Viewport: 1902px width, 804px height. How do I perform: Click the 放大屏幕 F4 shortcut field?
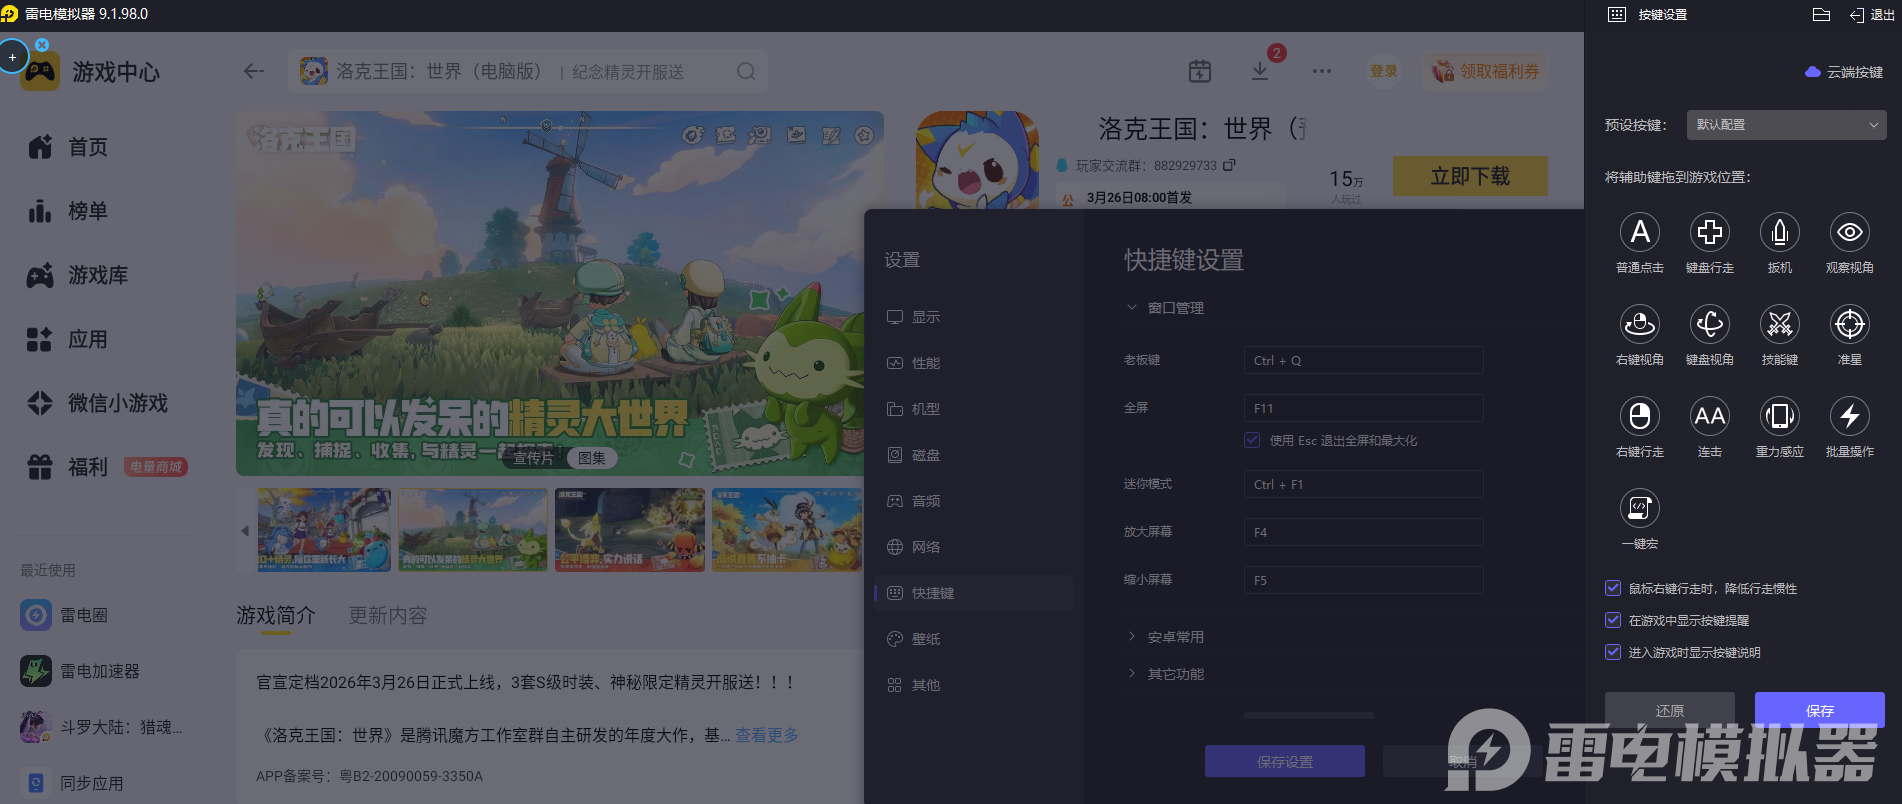click(1364, 532)
